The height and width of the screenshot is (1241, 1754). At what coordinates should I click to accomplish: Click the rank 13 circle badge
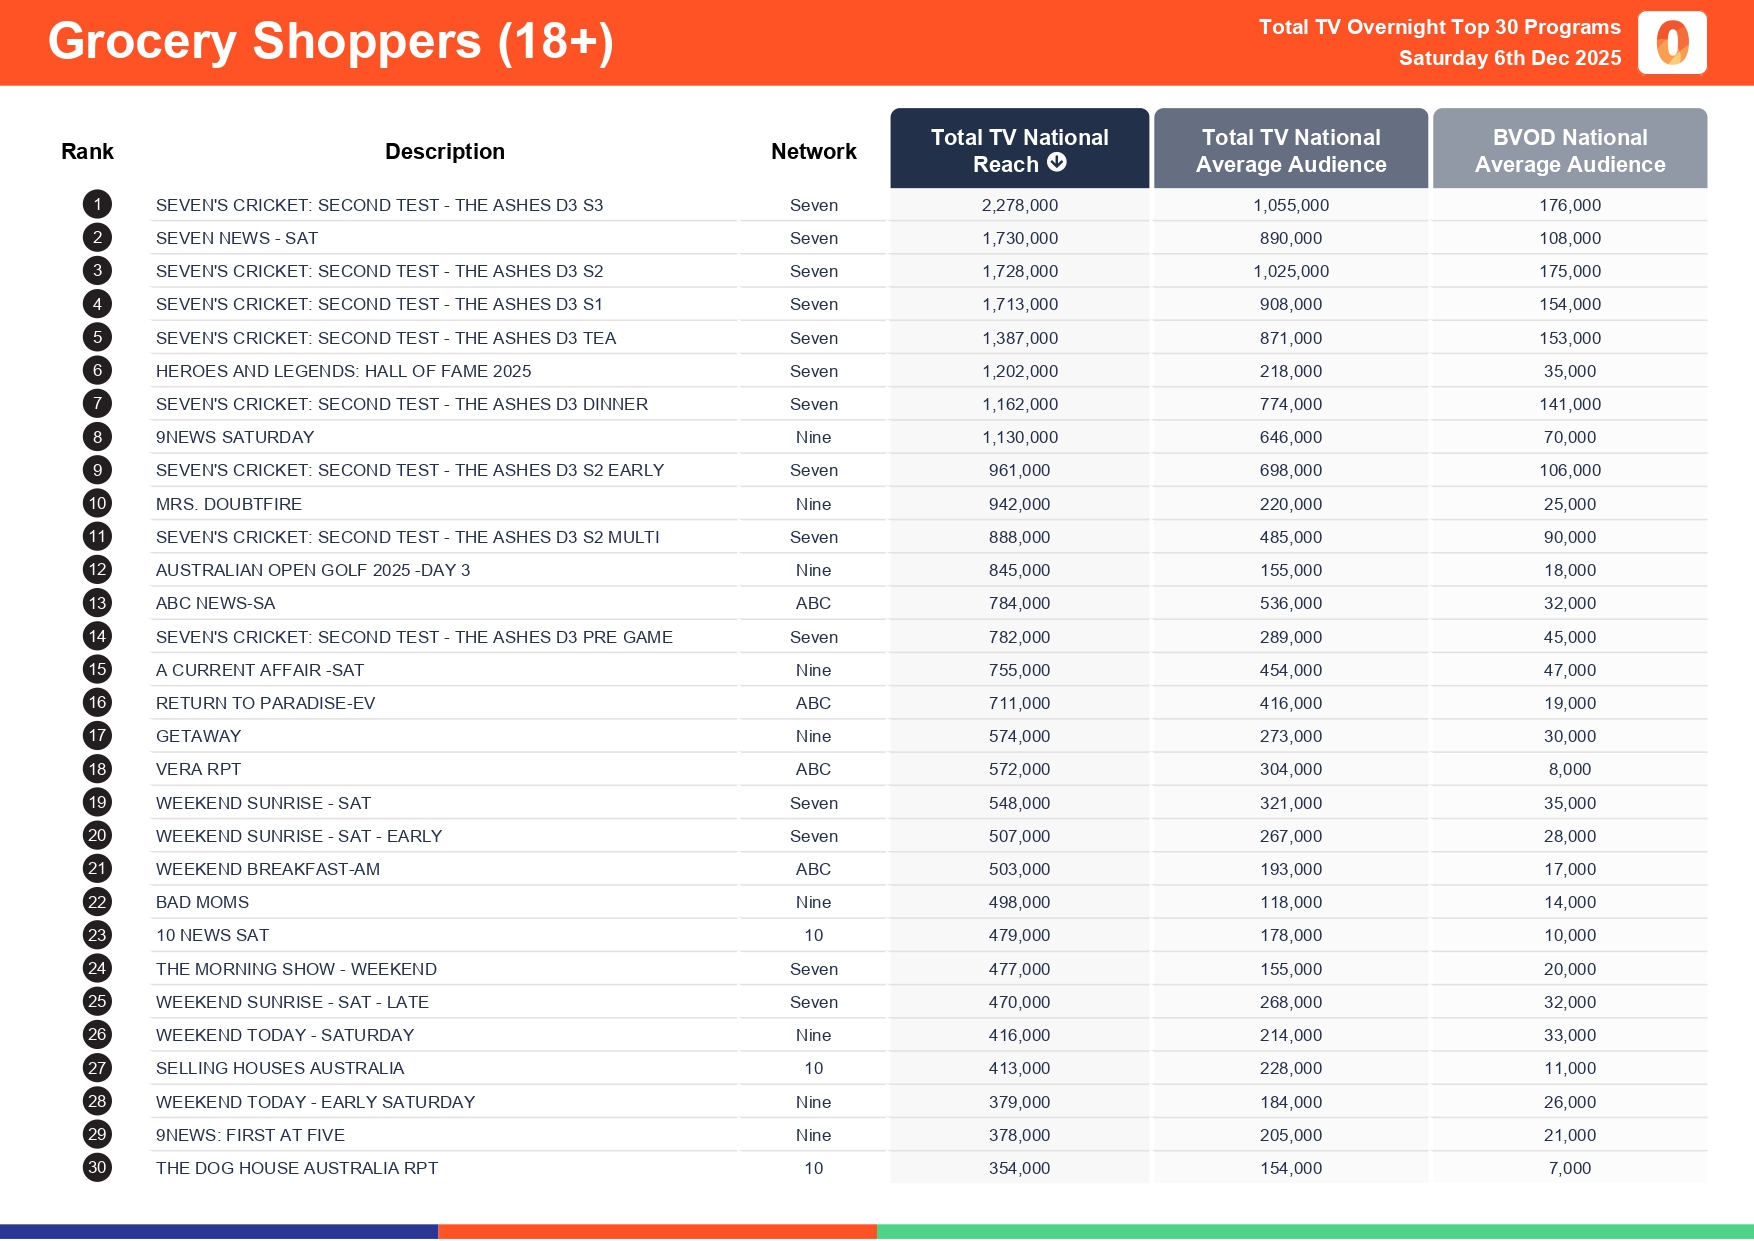[97, 603]
